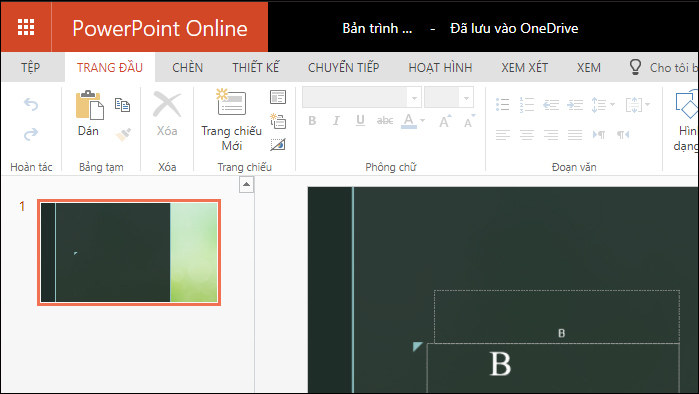Click the Bản trình ... file name
The width and height of the screenshot is (699, 394).
coord(377,28)
